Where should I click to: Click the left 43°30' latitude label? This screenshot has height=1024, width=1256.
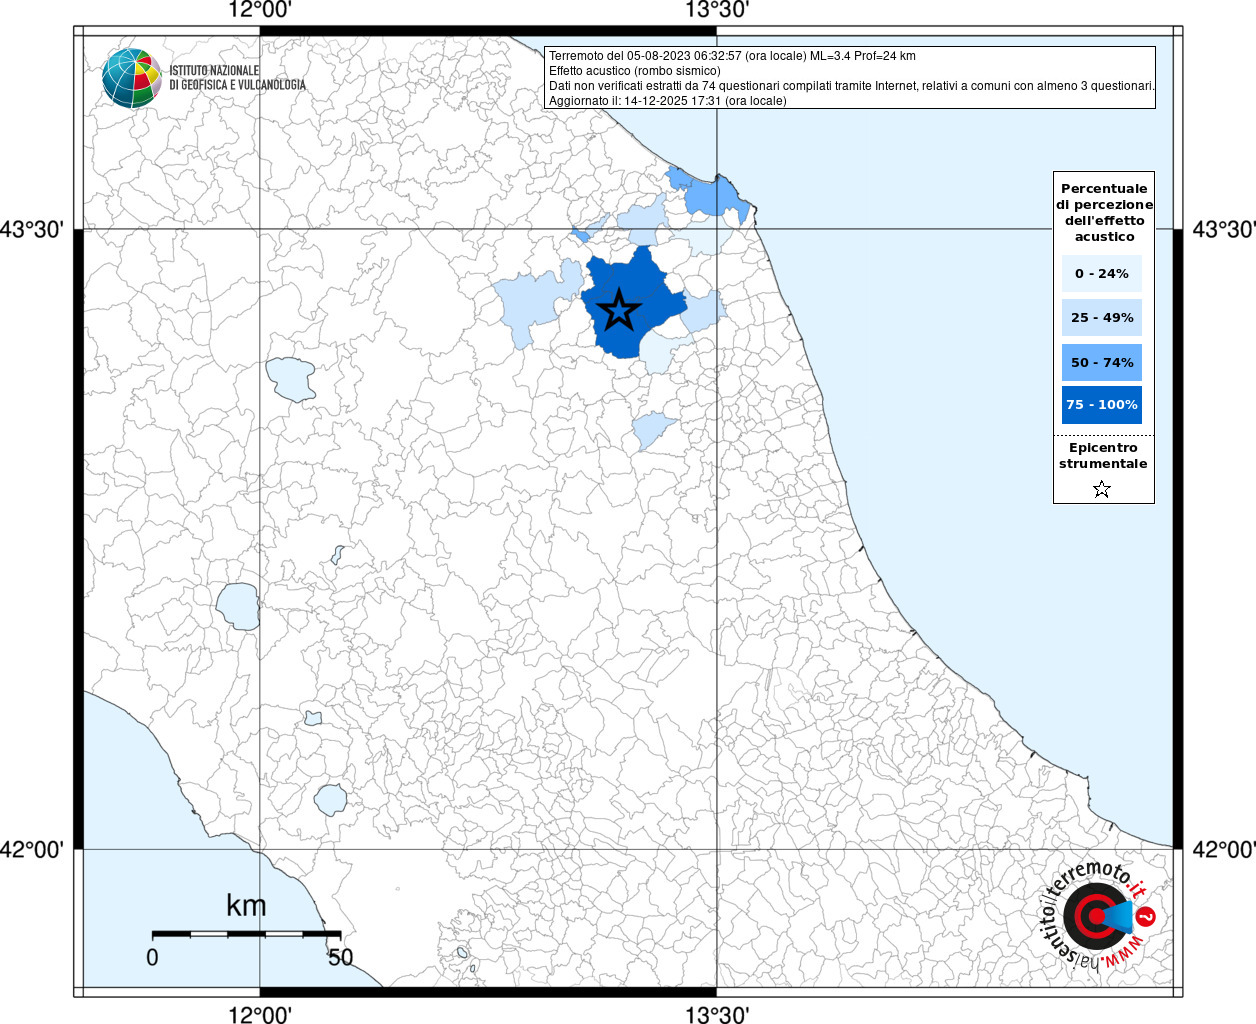pos(32,229)
